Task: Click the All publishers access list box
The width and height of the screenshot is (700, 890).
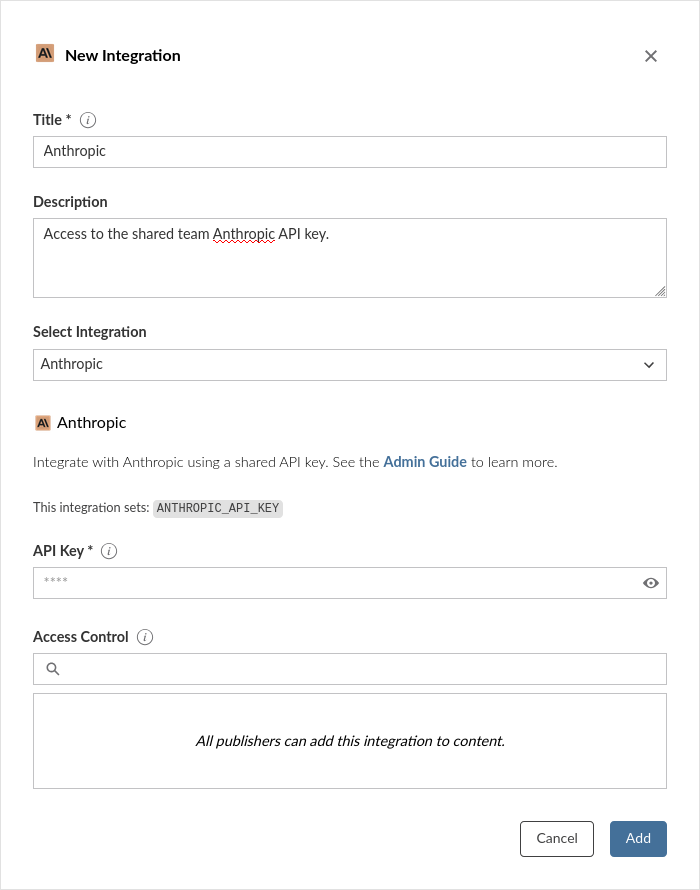Action: coord(350,741)
